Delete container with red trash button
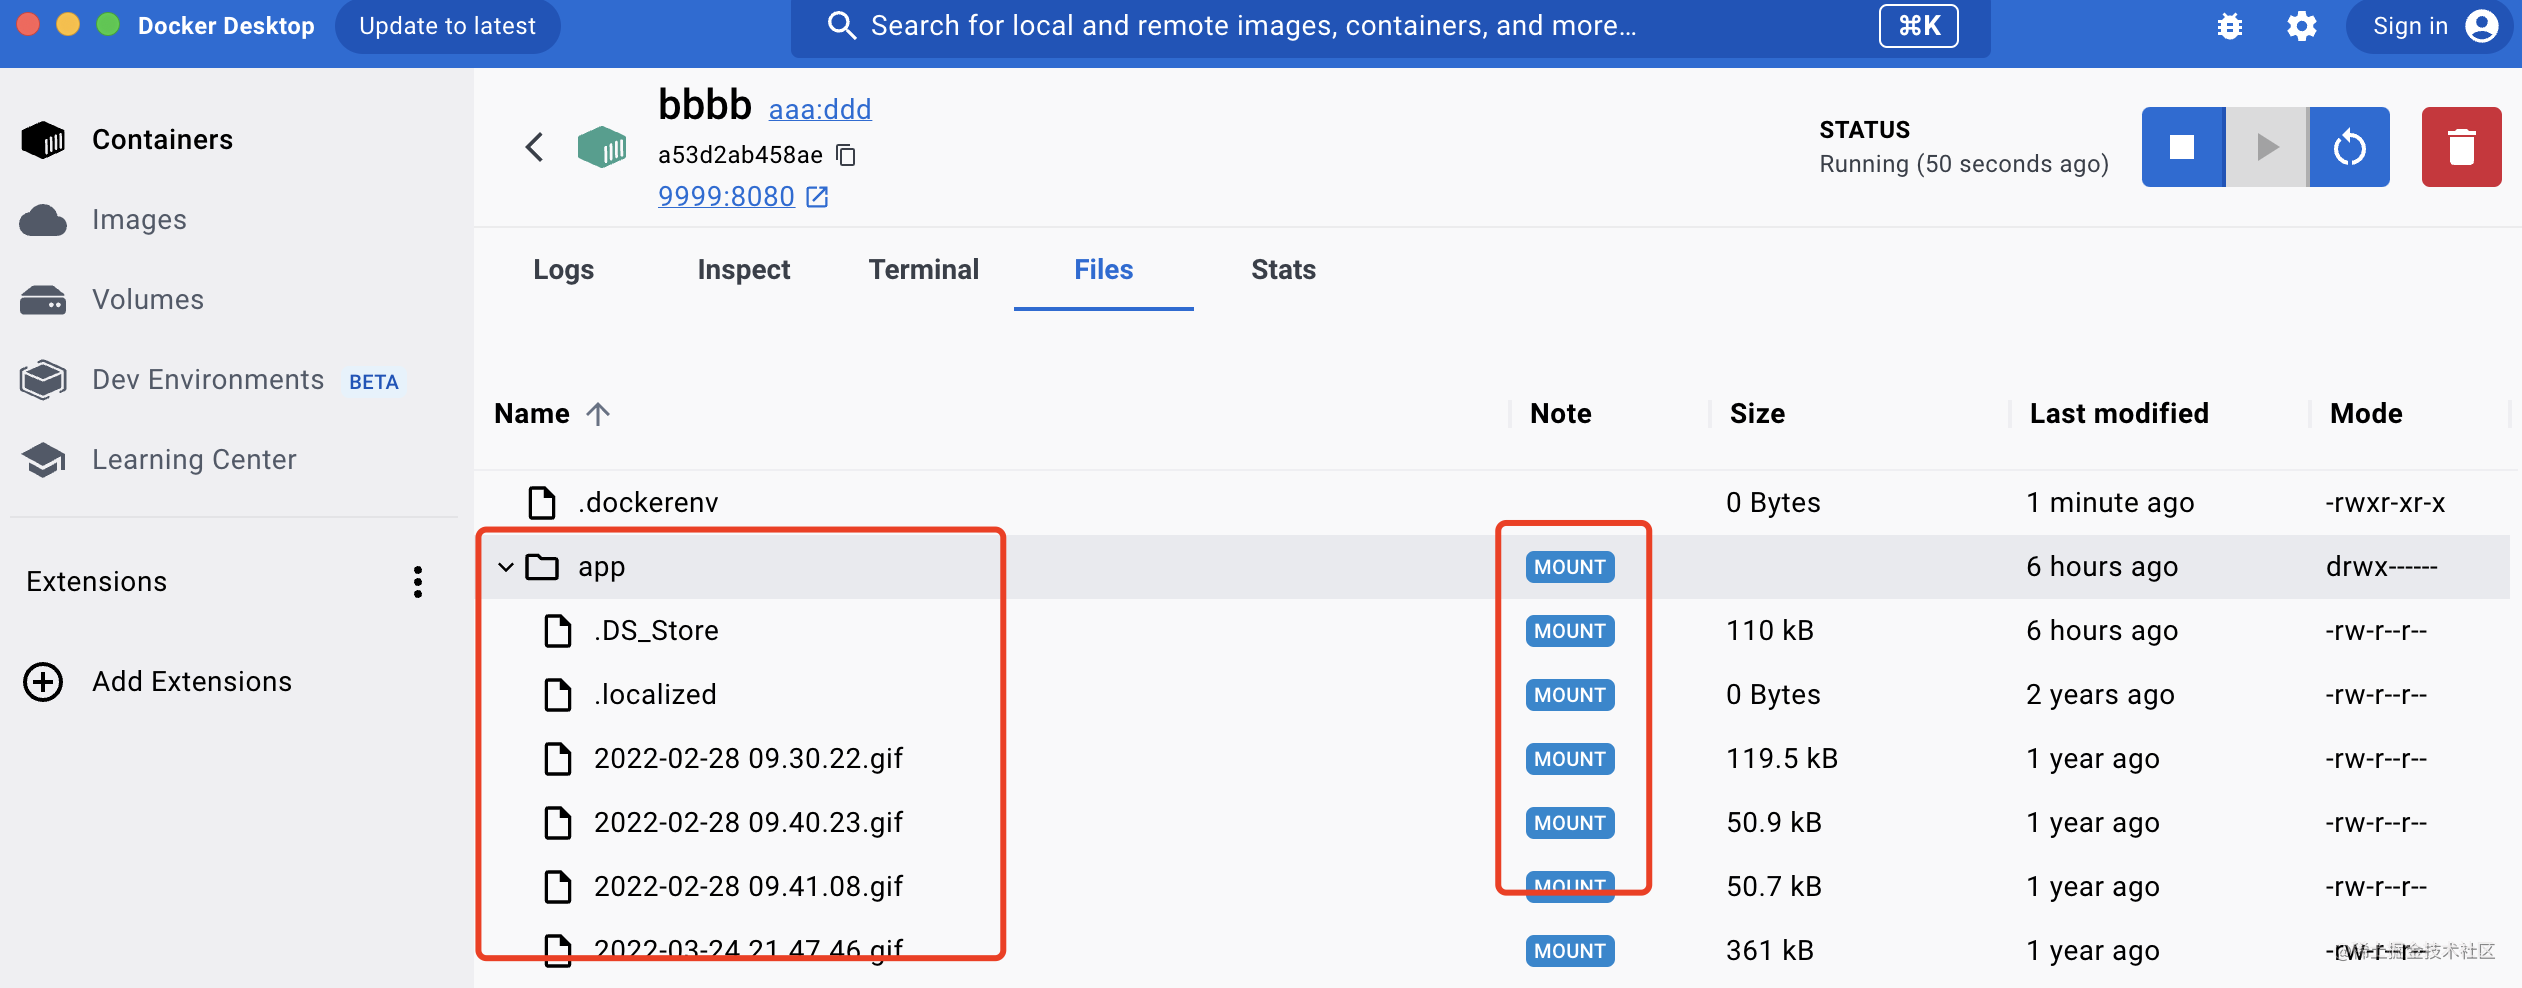 [2460, 147]
